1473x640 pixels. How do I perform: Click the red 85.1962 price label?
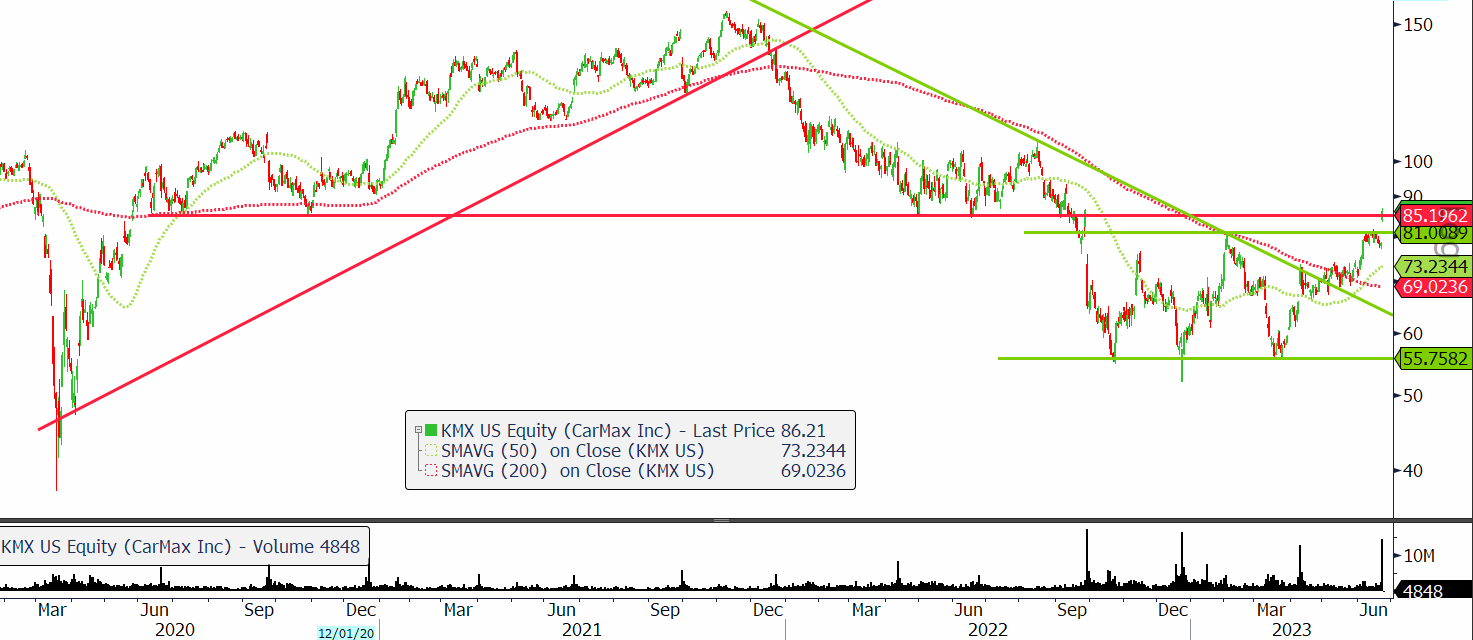[1434, 215]
